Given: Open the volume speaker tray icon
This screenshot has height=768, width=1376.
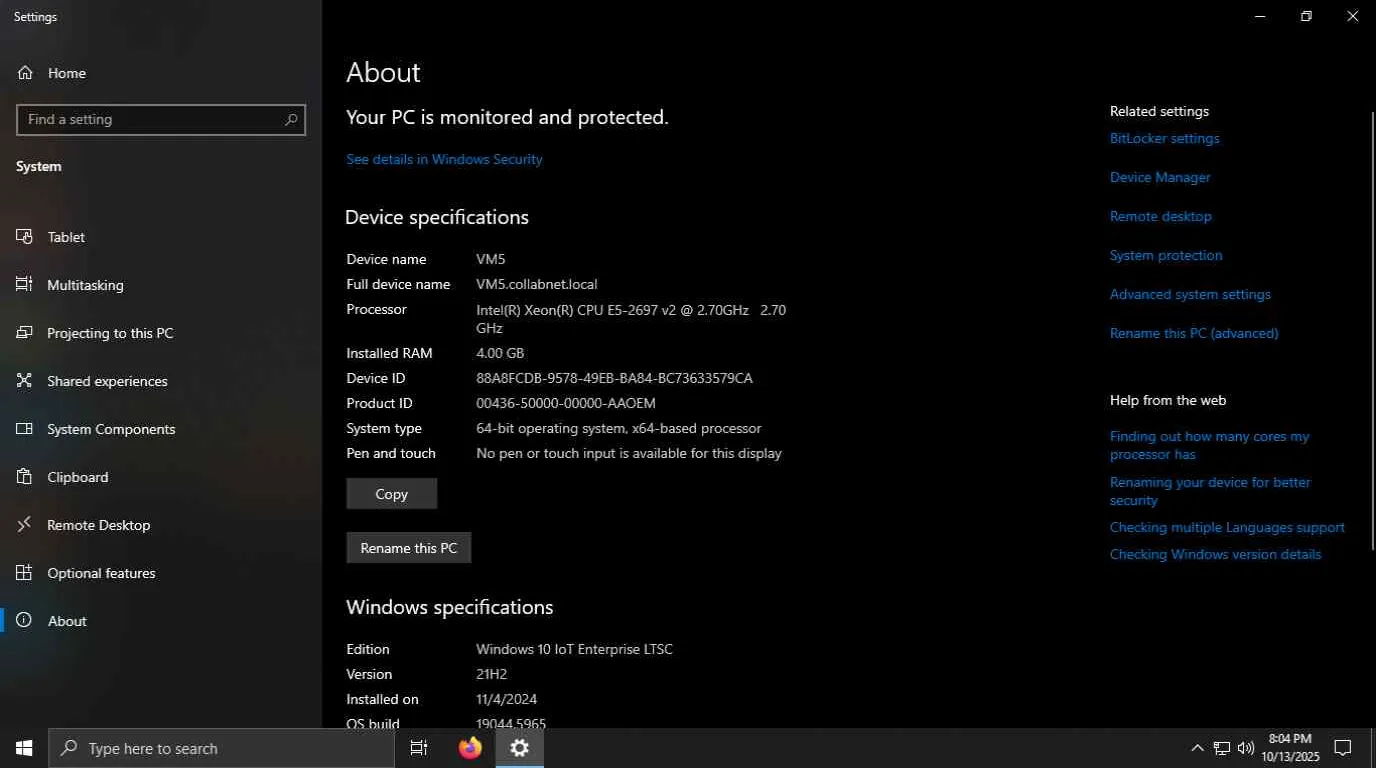Looking at the screenshot, I should (x=1246, y=748).
